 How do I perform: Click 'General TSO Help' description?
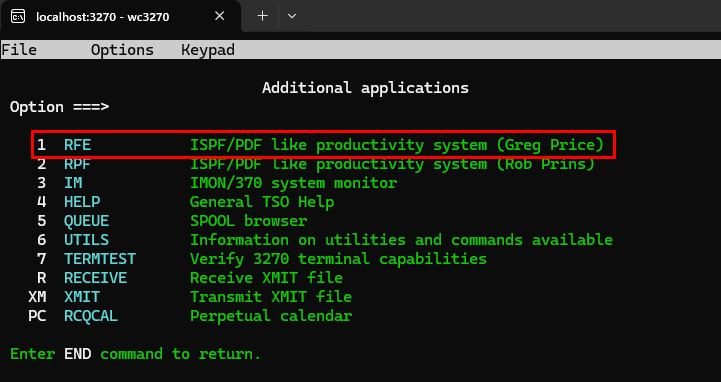[262, 202]
